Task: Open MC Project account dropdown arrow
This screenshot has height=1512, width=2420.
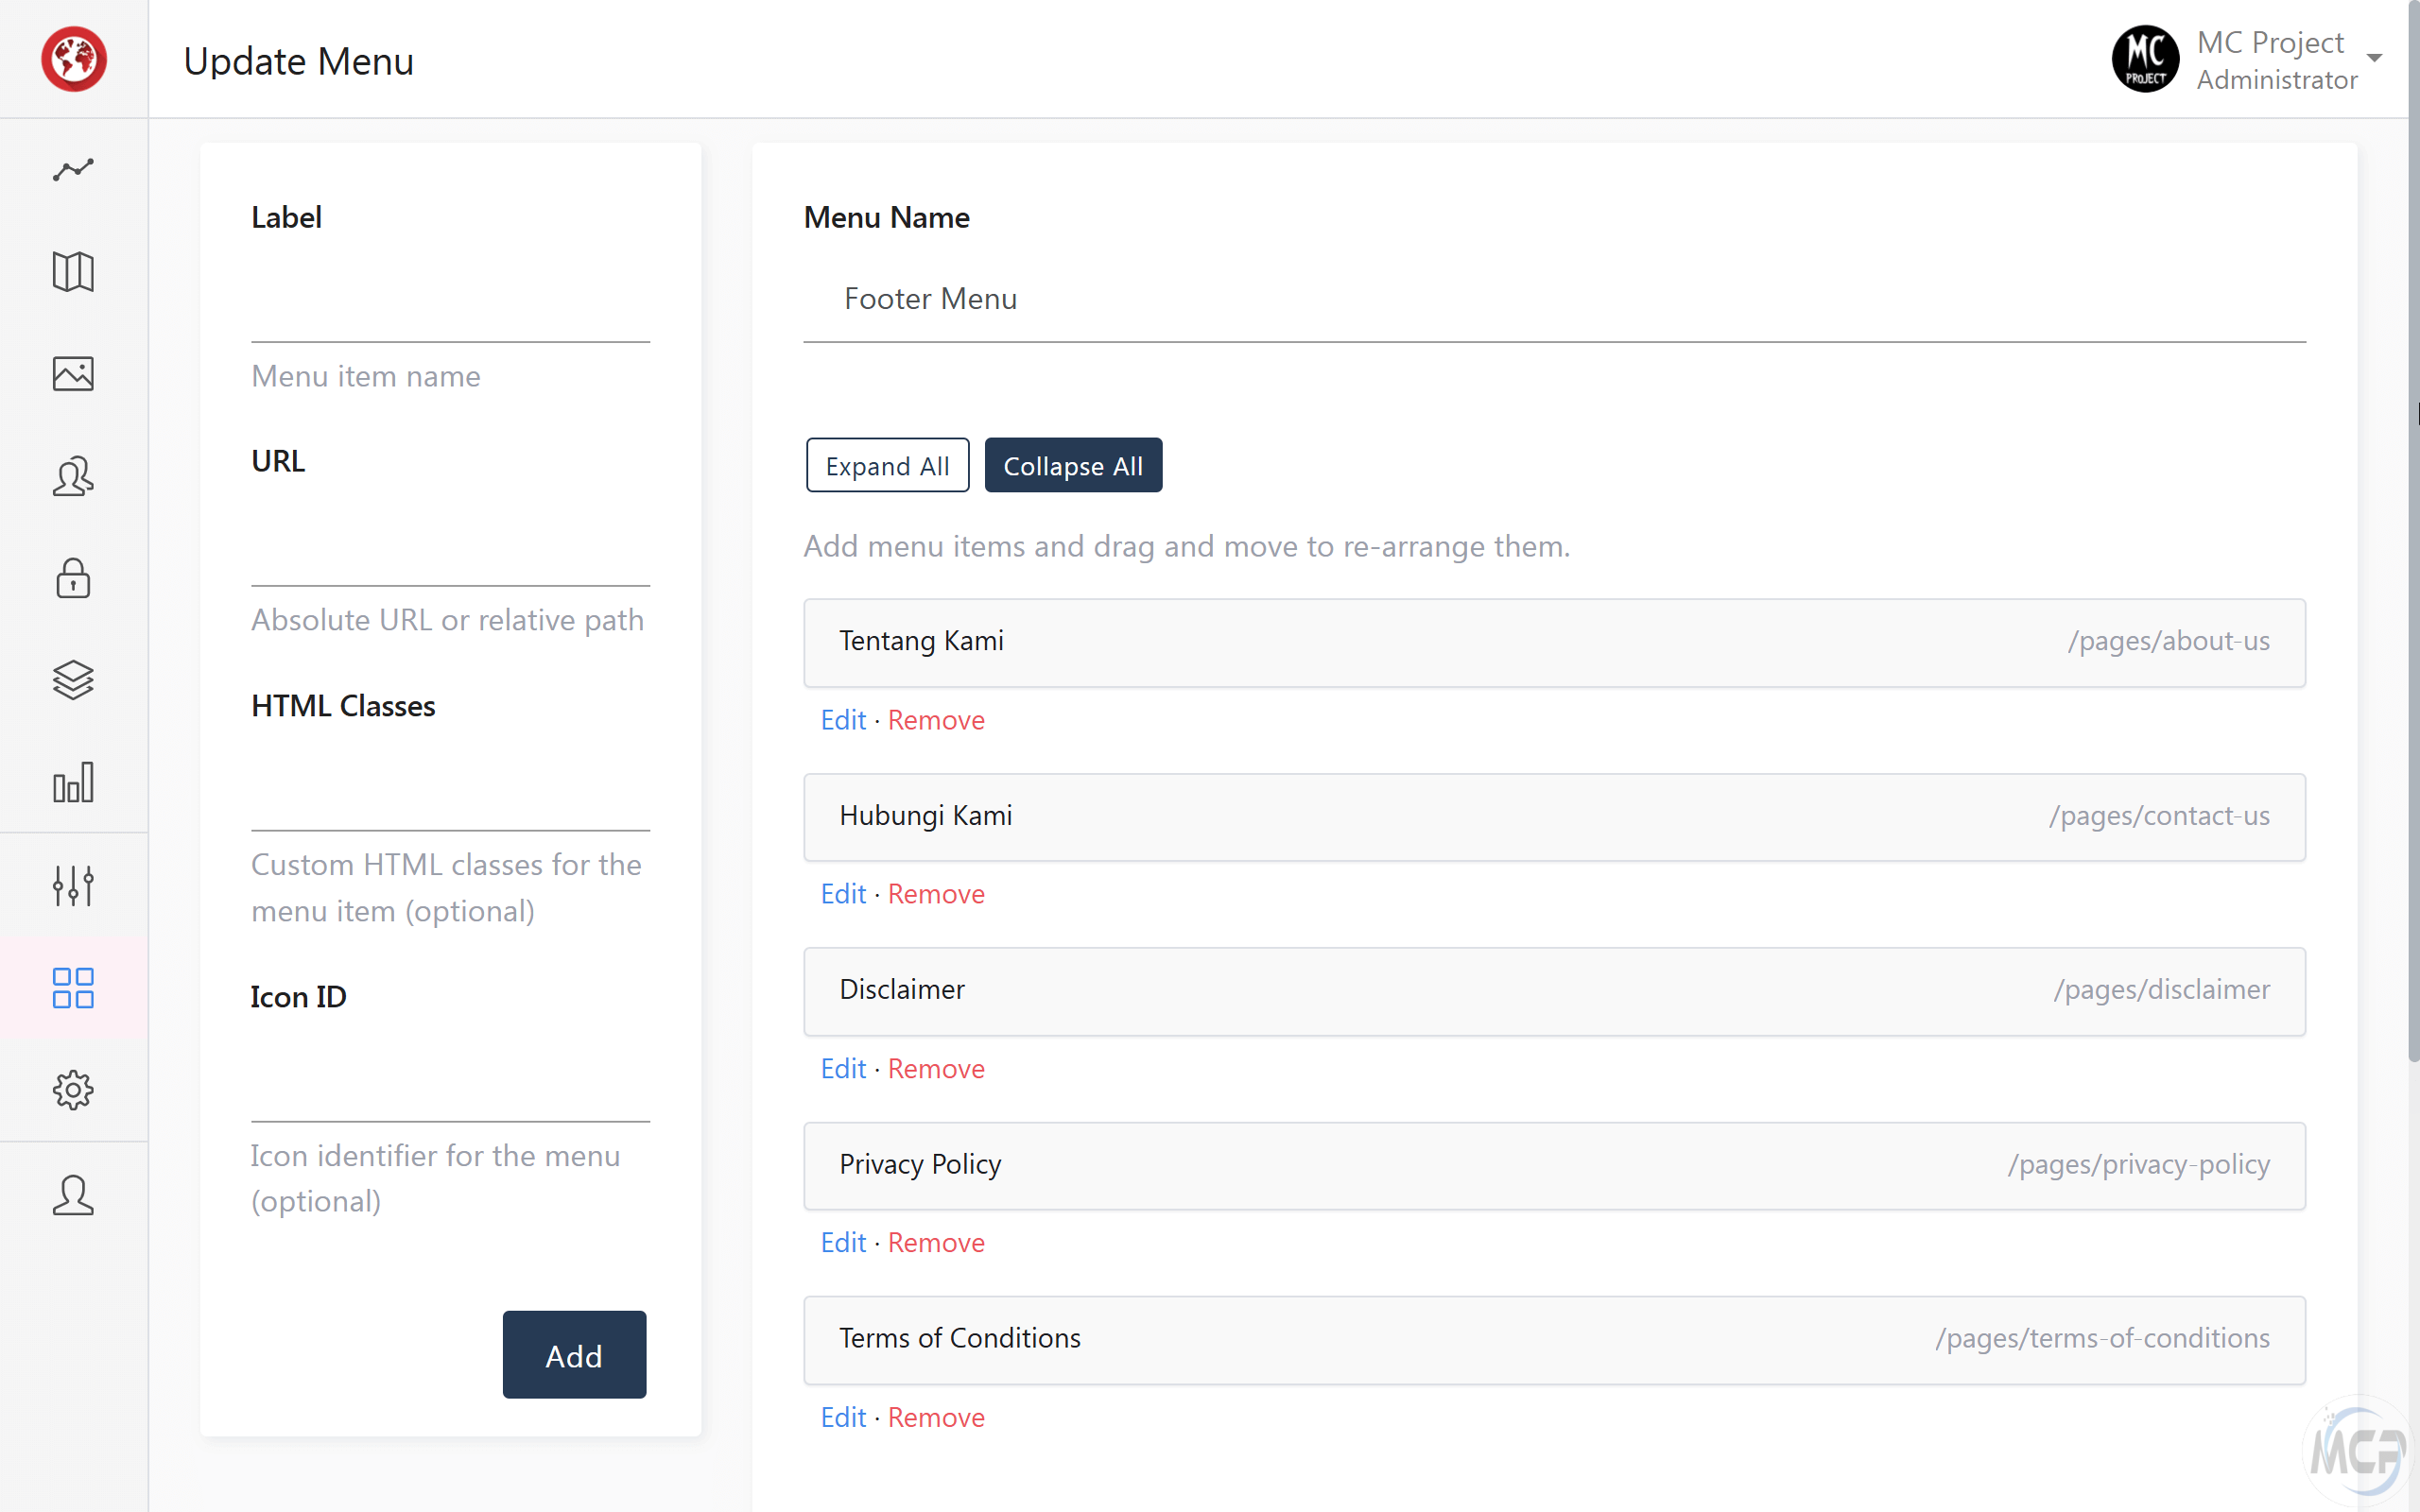Action: pyautogui.click(x=2374, y=59)
